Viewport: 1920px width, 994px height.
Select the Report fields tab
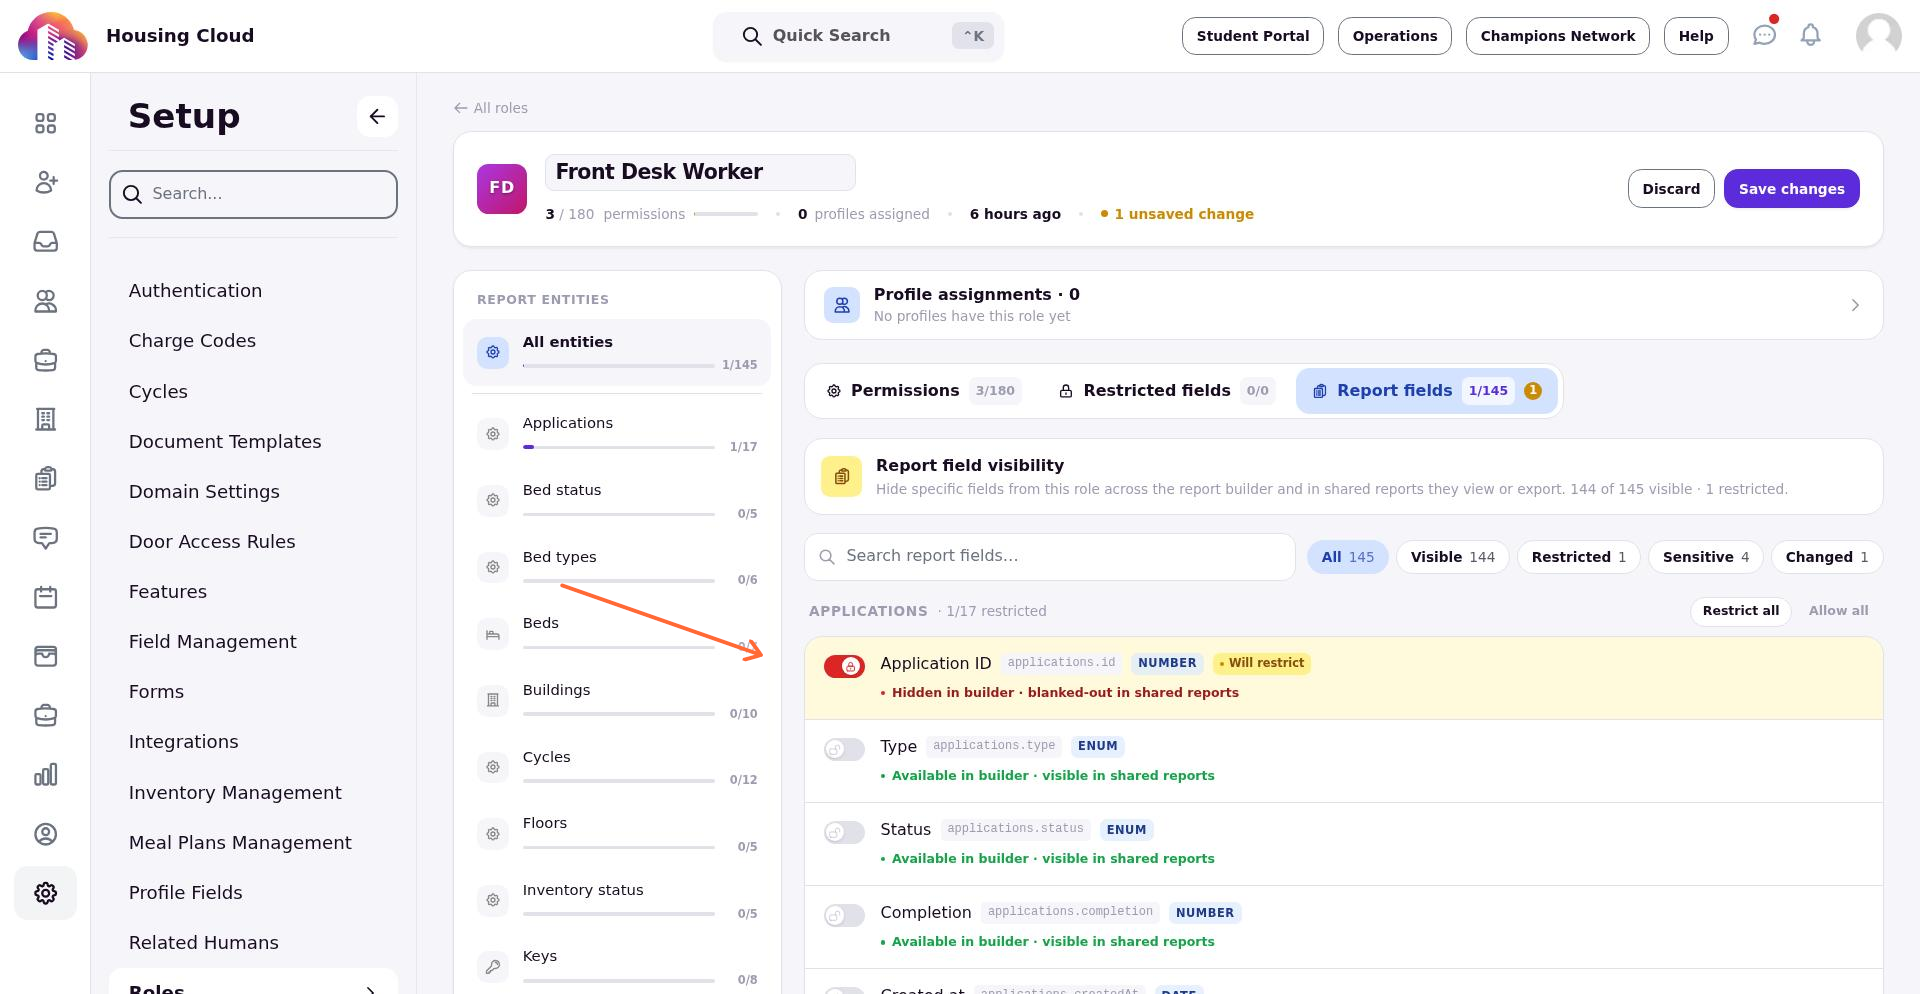point(1427,391)
